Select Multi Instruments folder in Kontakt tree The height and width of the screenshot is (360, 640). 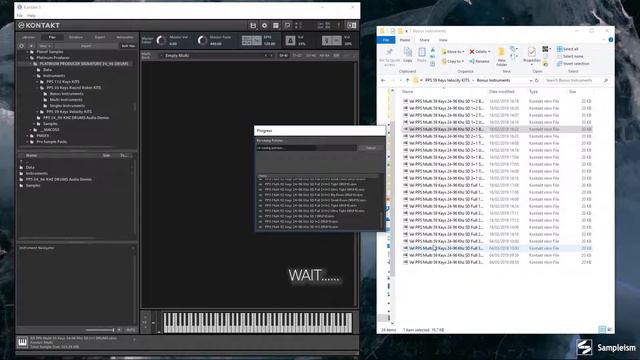click(66, 100)
